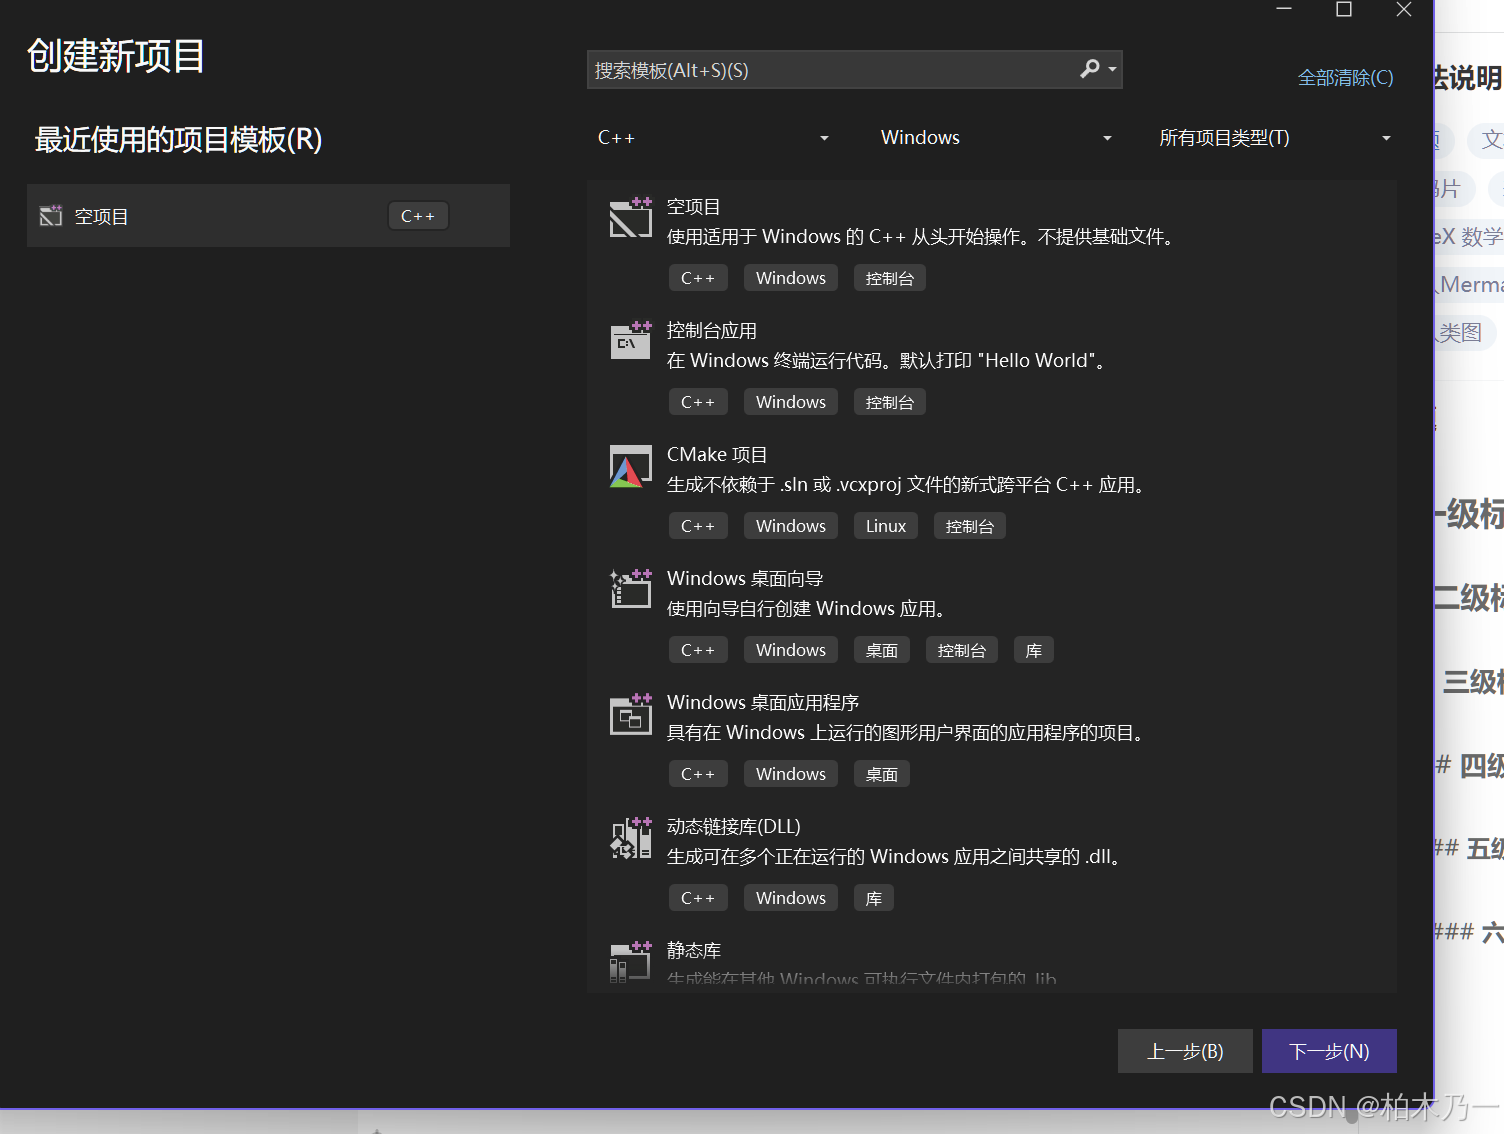Viewport: 1504px width, 1134px height.
Task: Click the 控制台 tag under 控制台应用
Action: (890, 402)
